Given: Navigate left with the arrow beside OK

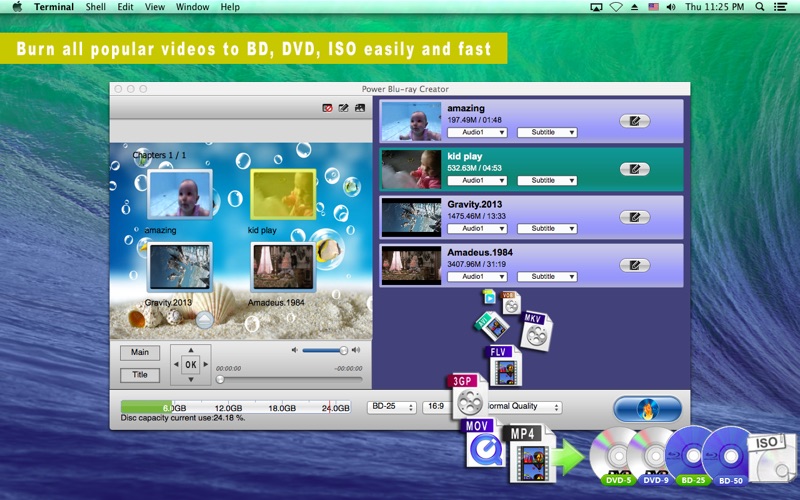Looking at the screenshot, I should pyautogui.click(x=176, y=364).
